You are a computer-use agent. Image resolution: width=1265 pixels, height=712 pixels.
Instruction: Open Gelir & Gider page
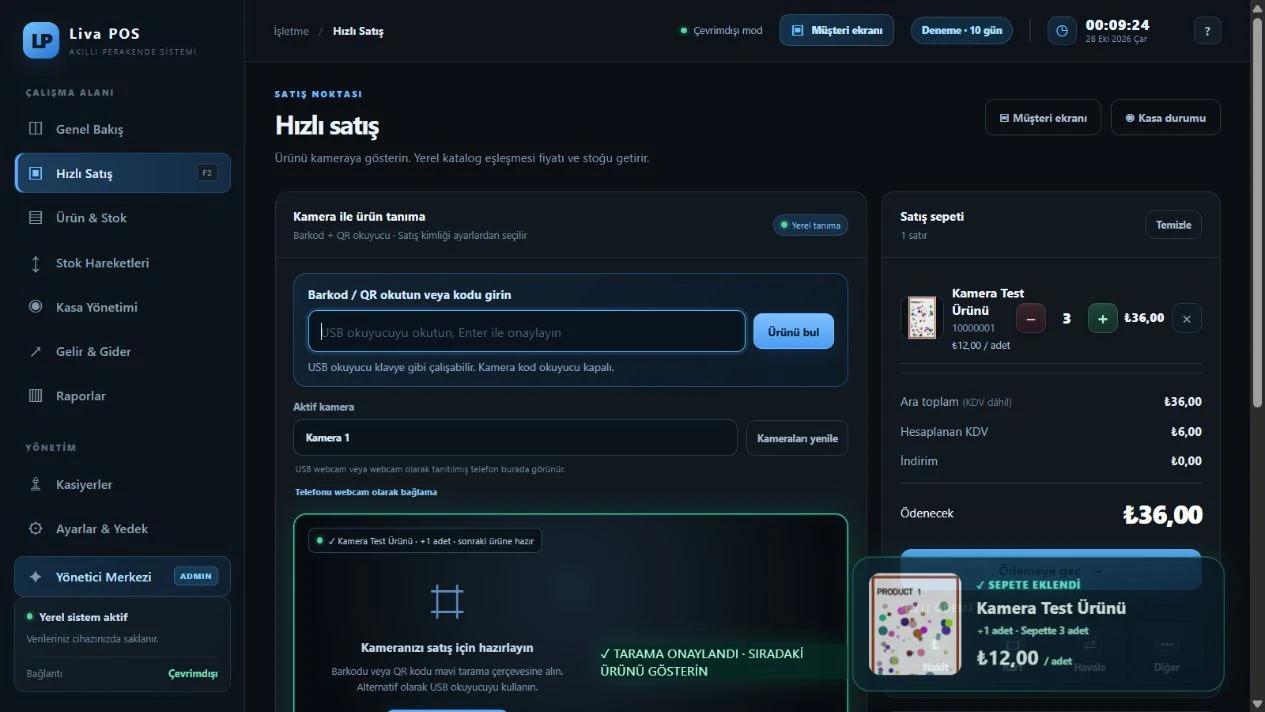pyautogui.click(x=122, y=351)
